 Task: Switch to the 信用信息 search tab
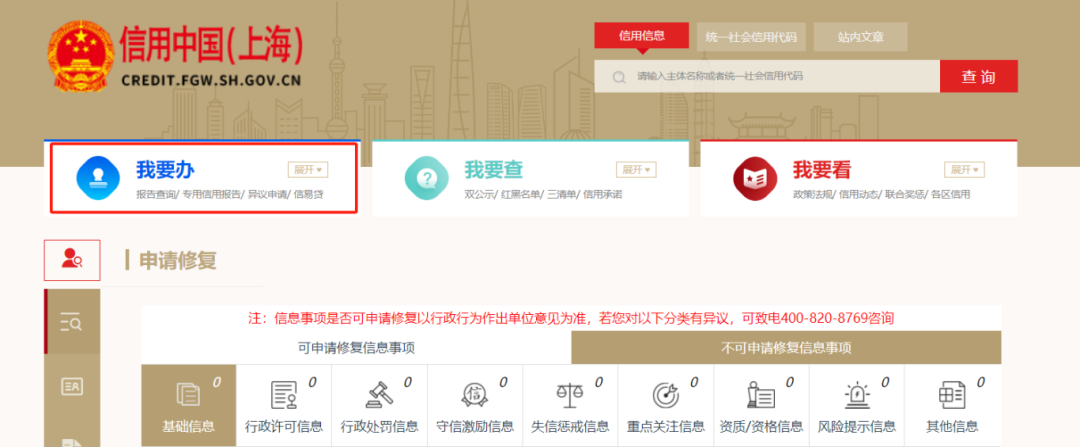(642, 36)
